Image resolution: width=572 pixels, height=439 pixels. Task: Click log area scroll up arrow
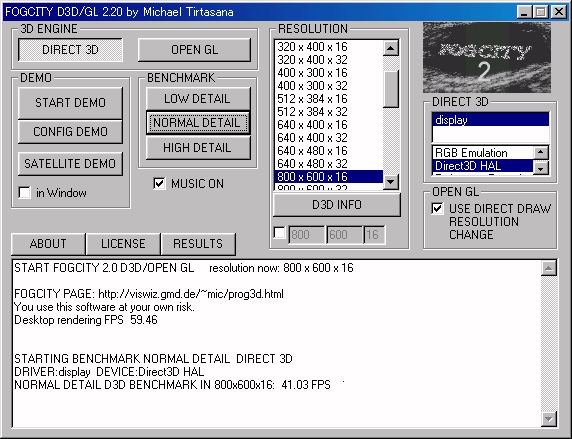549,269
